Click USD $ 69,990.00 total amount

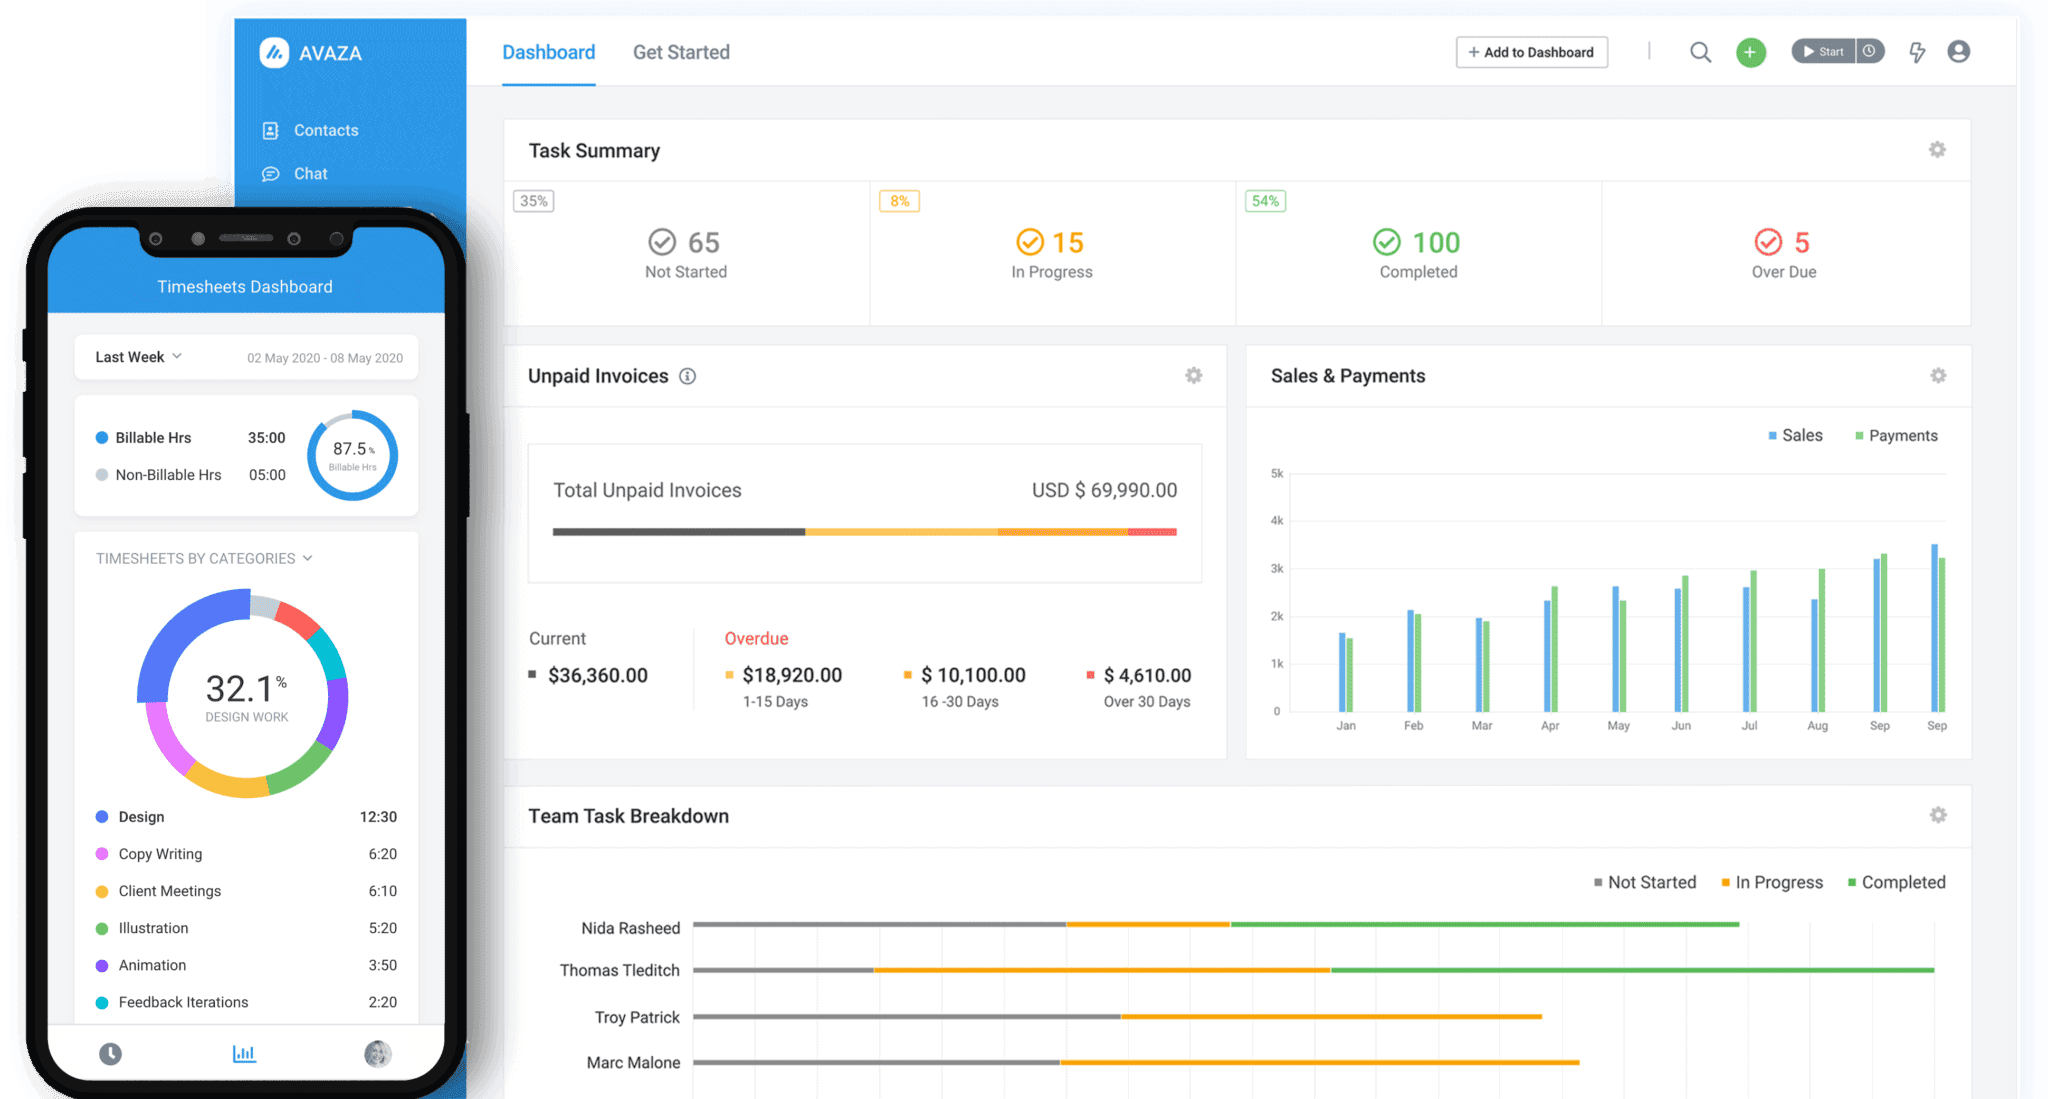coord(1104,490)
